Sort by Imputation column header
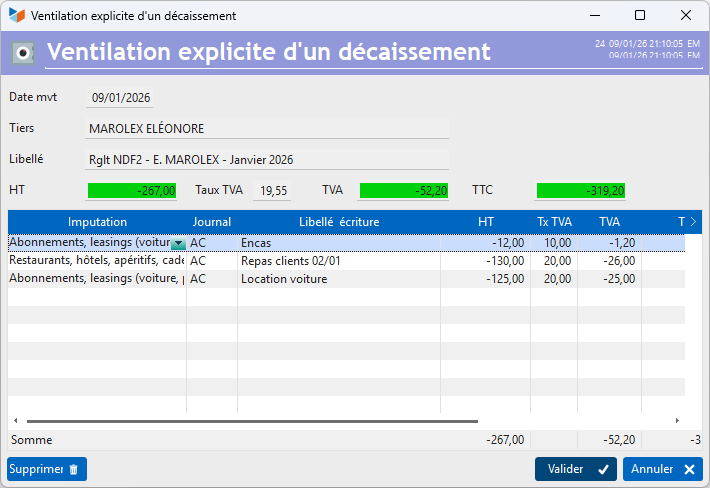 coord(97,222)
